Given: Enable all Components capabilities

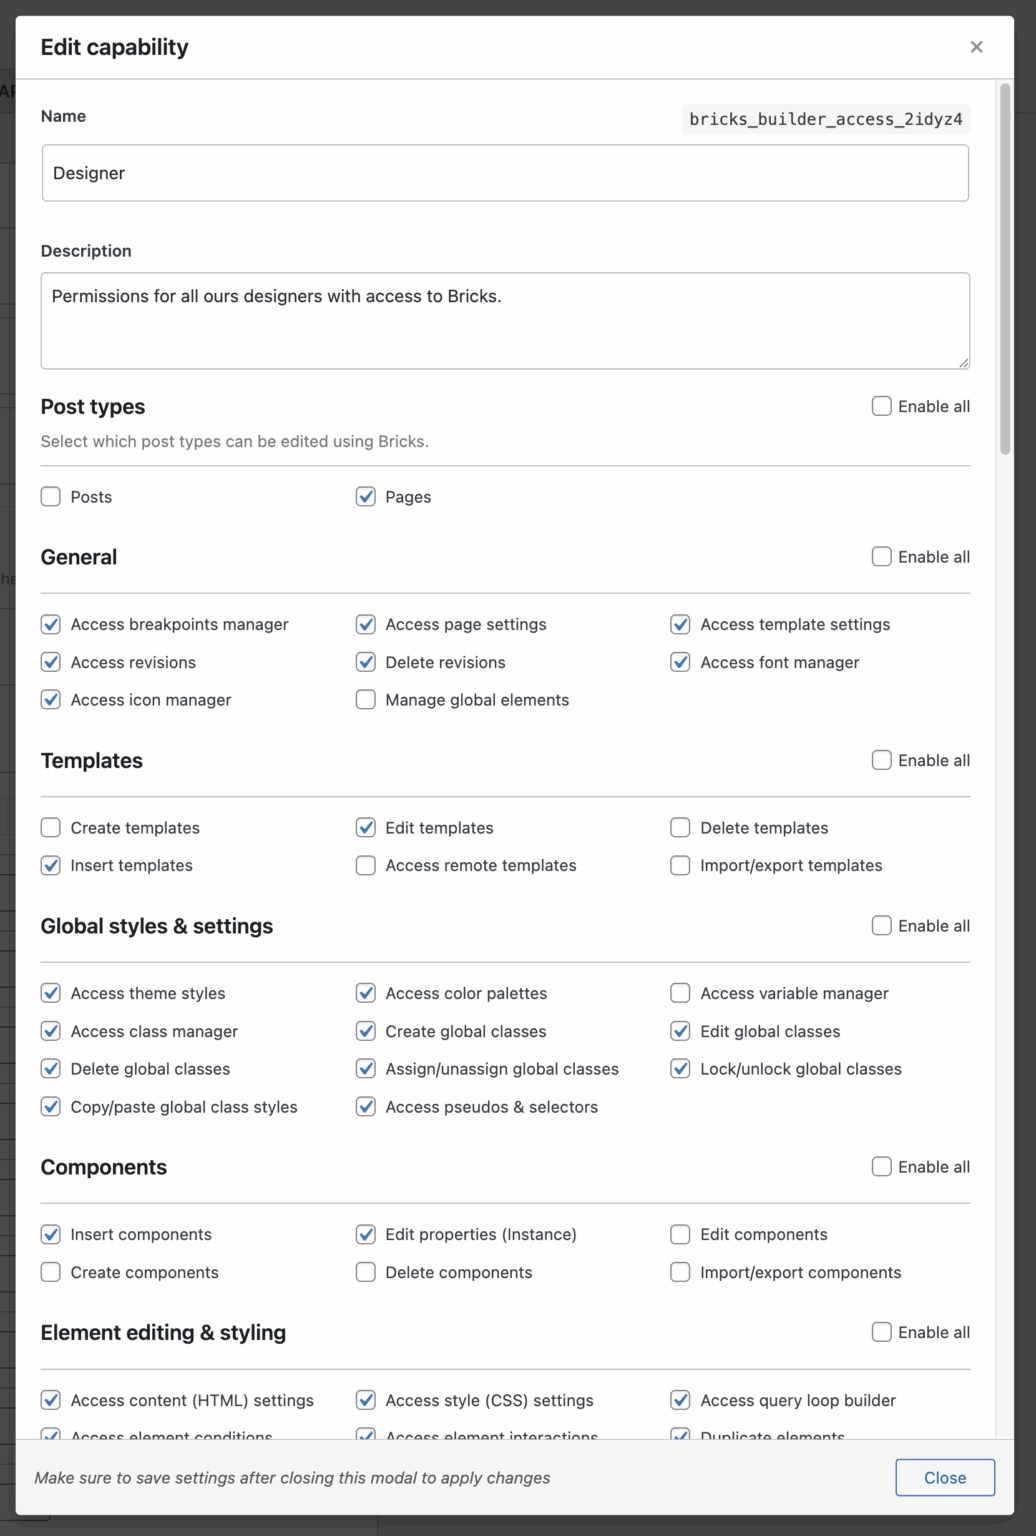Looking at the screenshot, I should pyautogui.click(x=881, y=1166).
